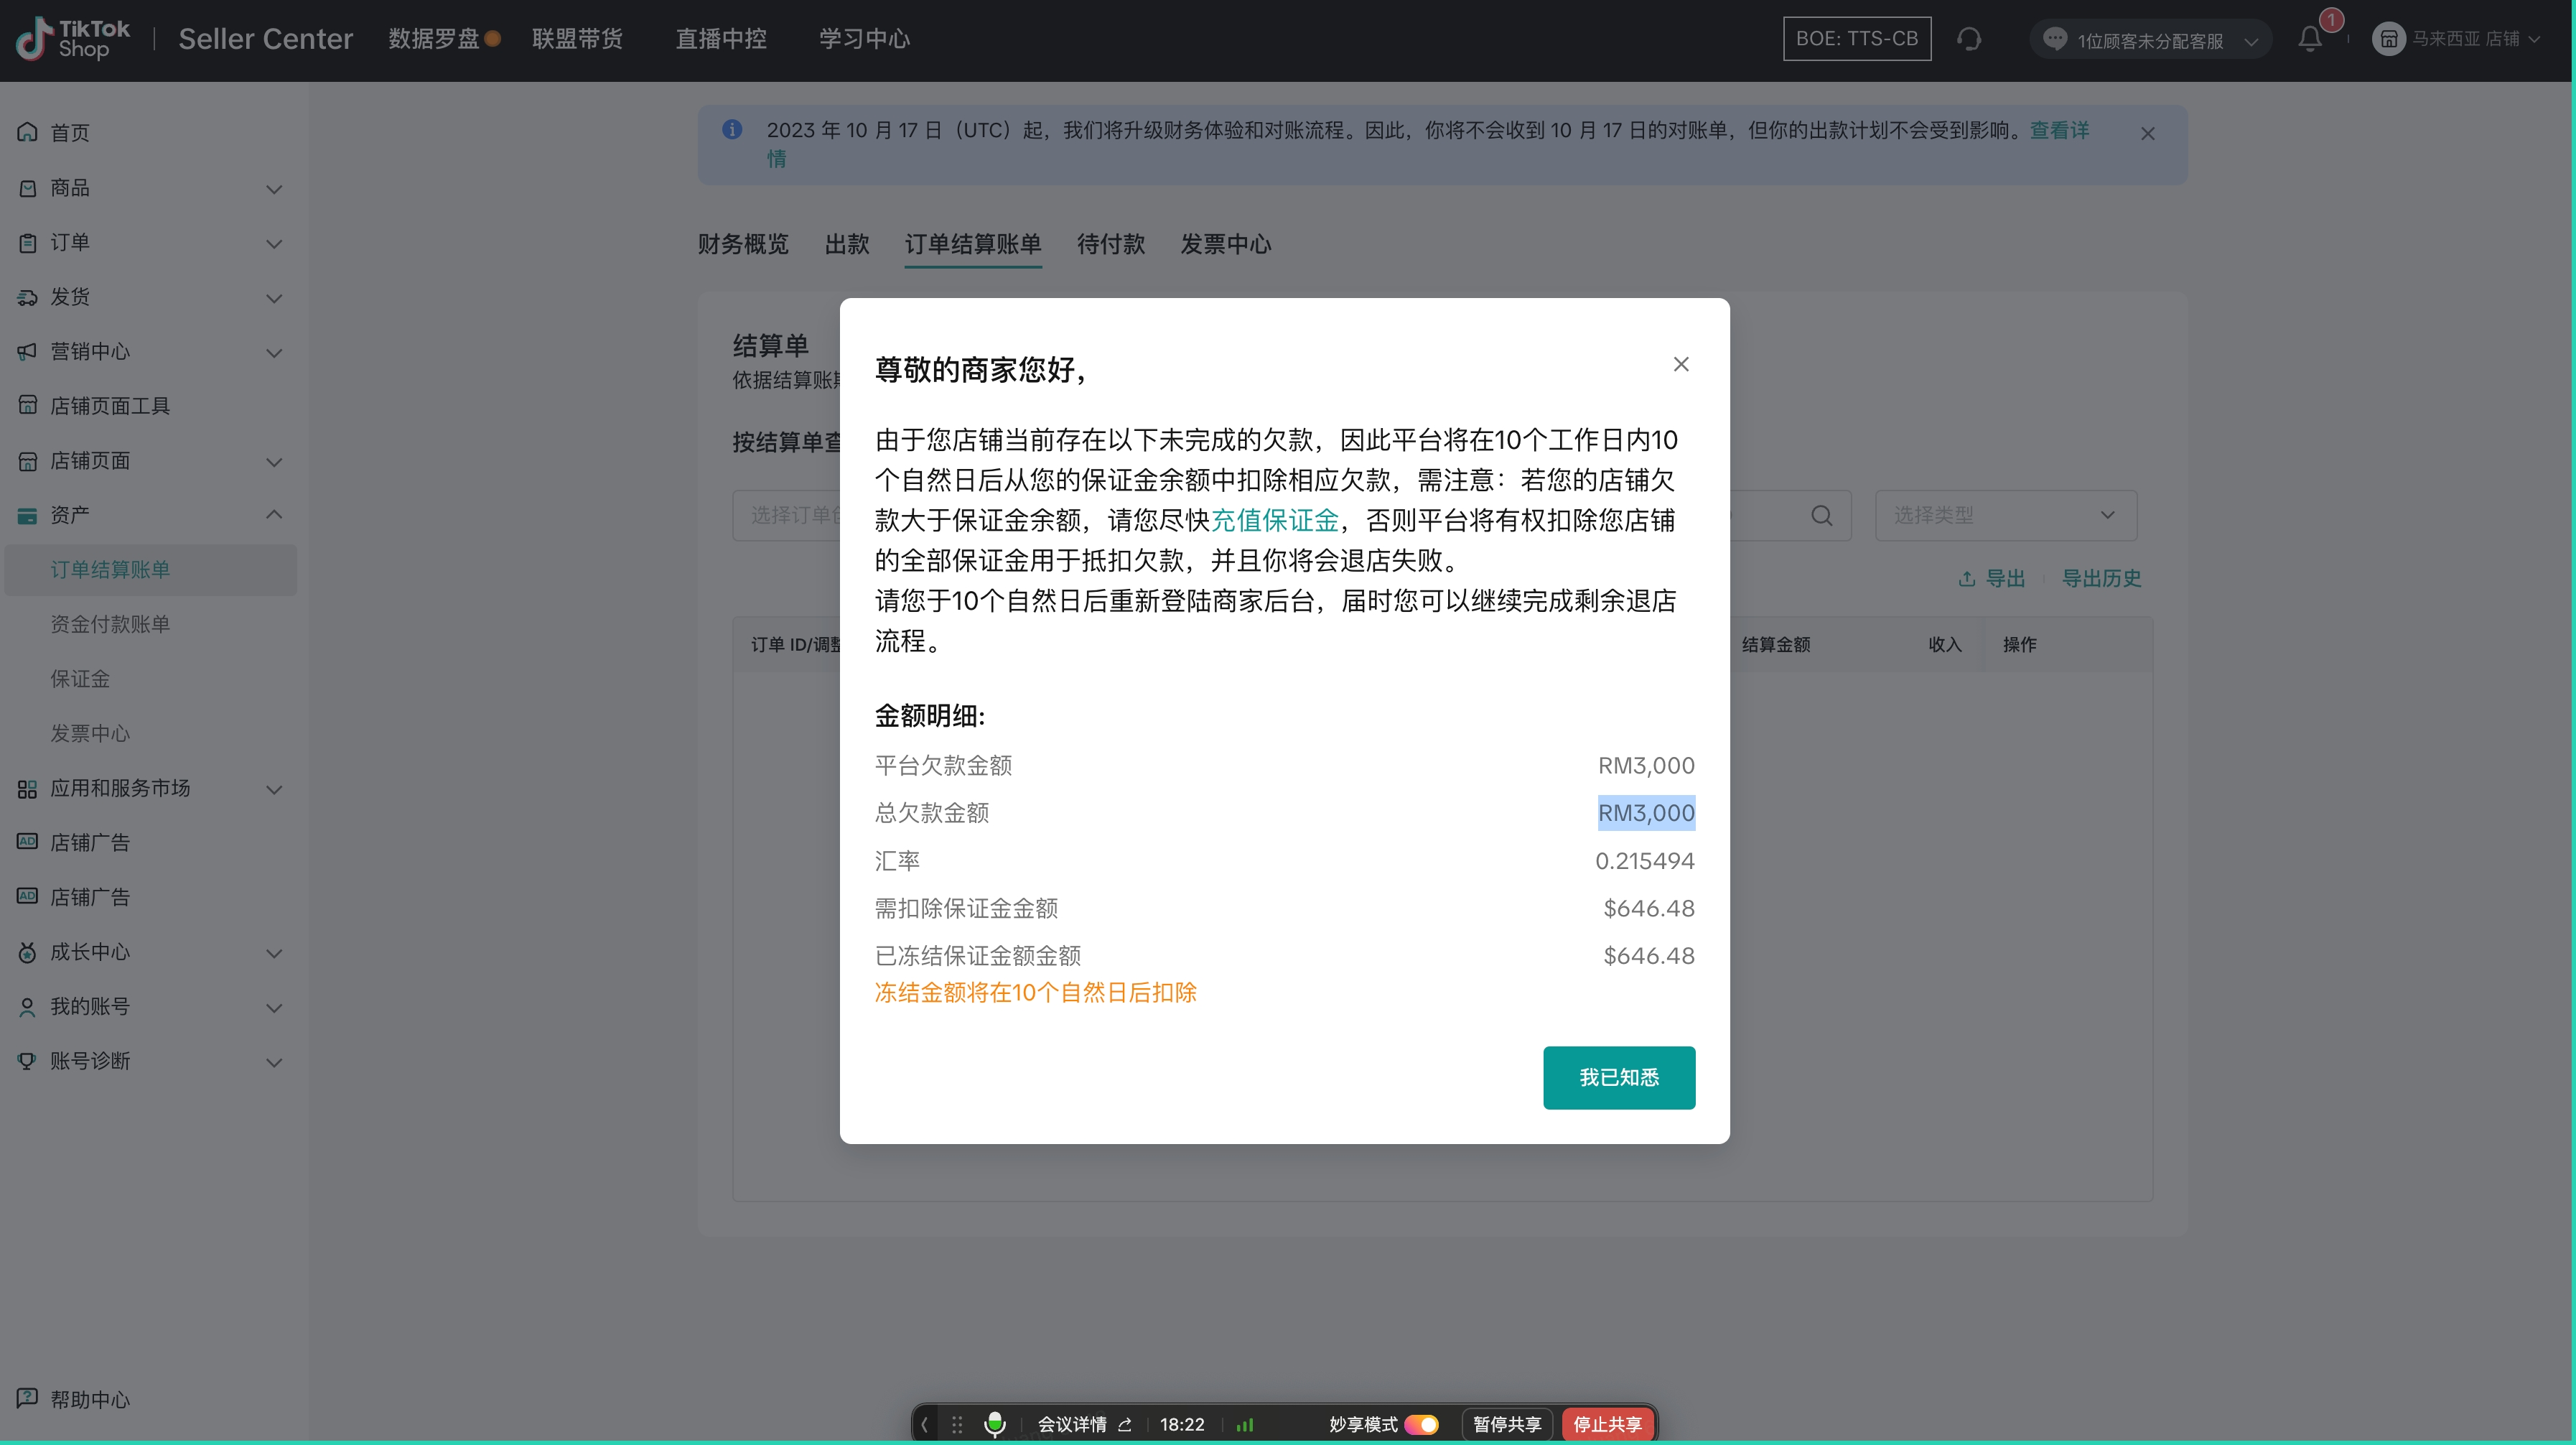Close the dialog with X icon
The image size is (2576, 1445).
[1681, 365]
